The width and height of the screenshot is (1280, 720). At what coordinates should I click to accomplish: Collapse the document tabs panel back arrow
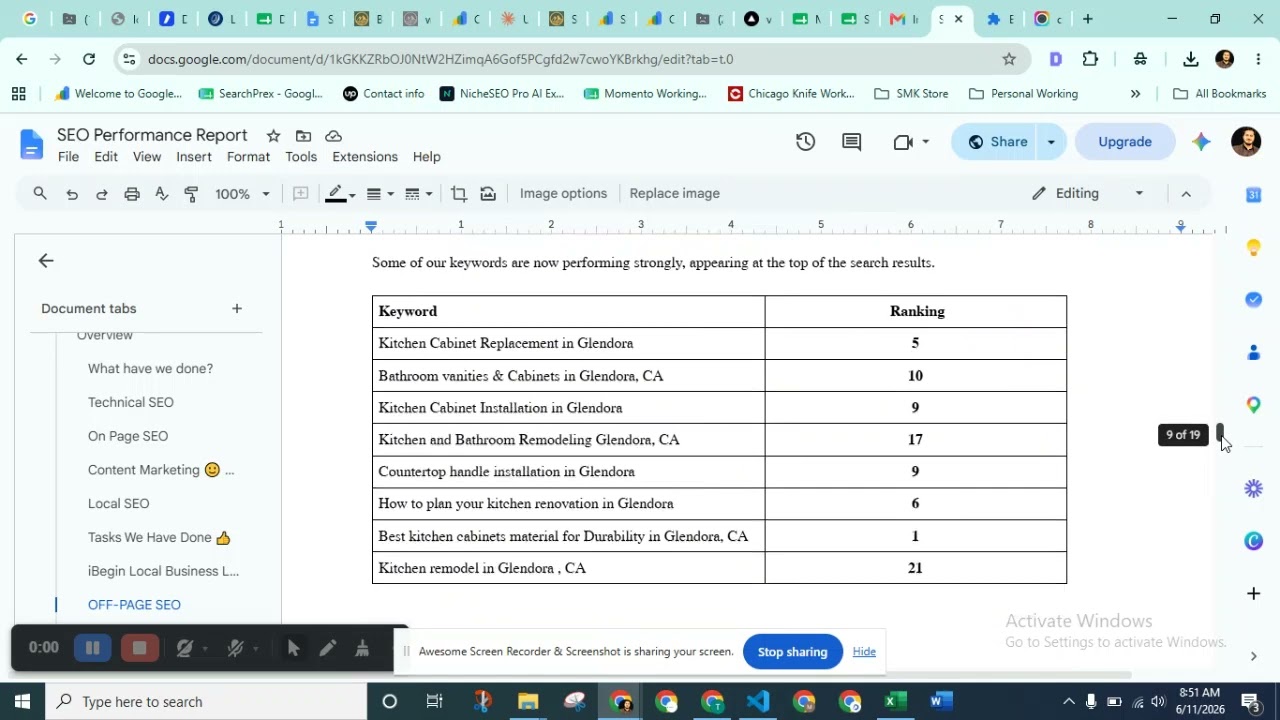pyautogui.click(x=46, y=261)
